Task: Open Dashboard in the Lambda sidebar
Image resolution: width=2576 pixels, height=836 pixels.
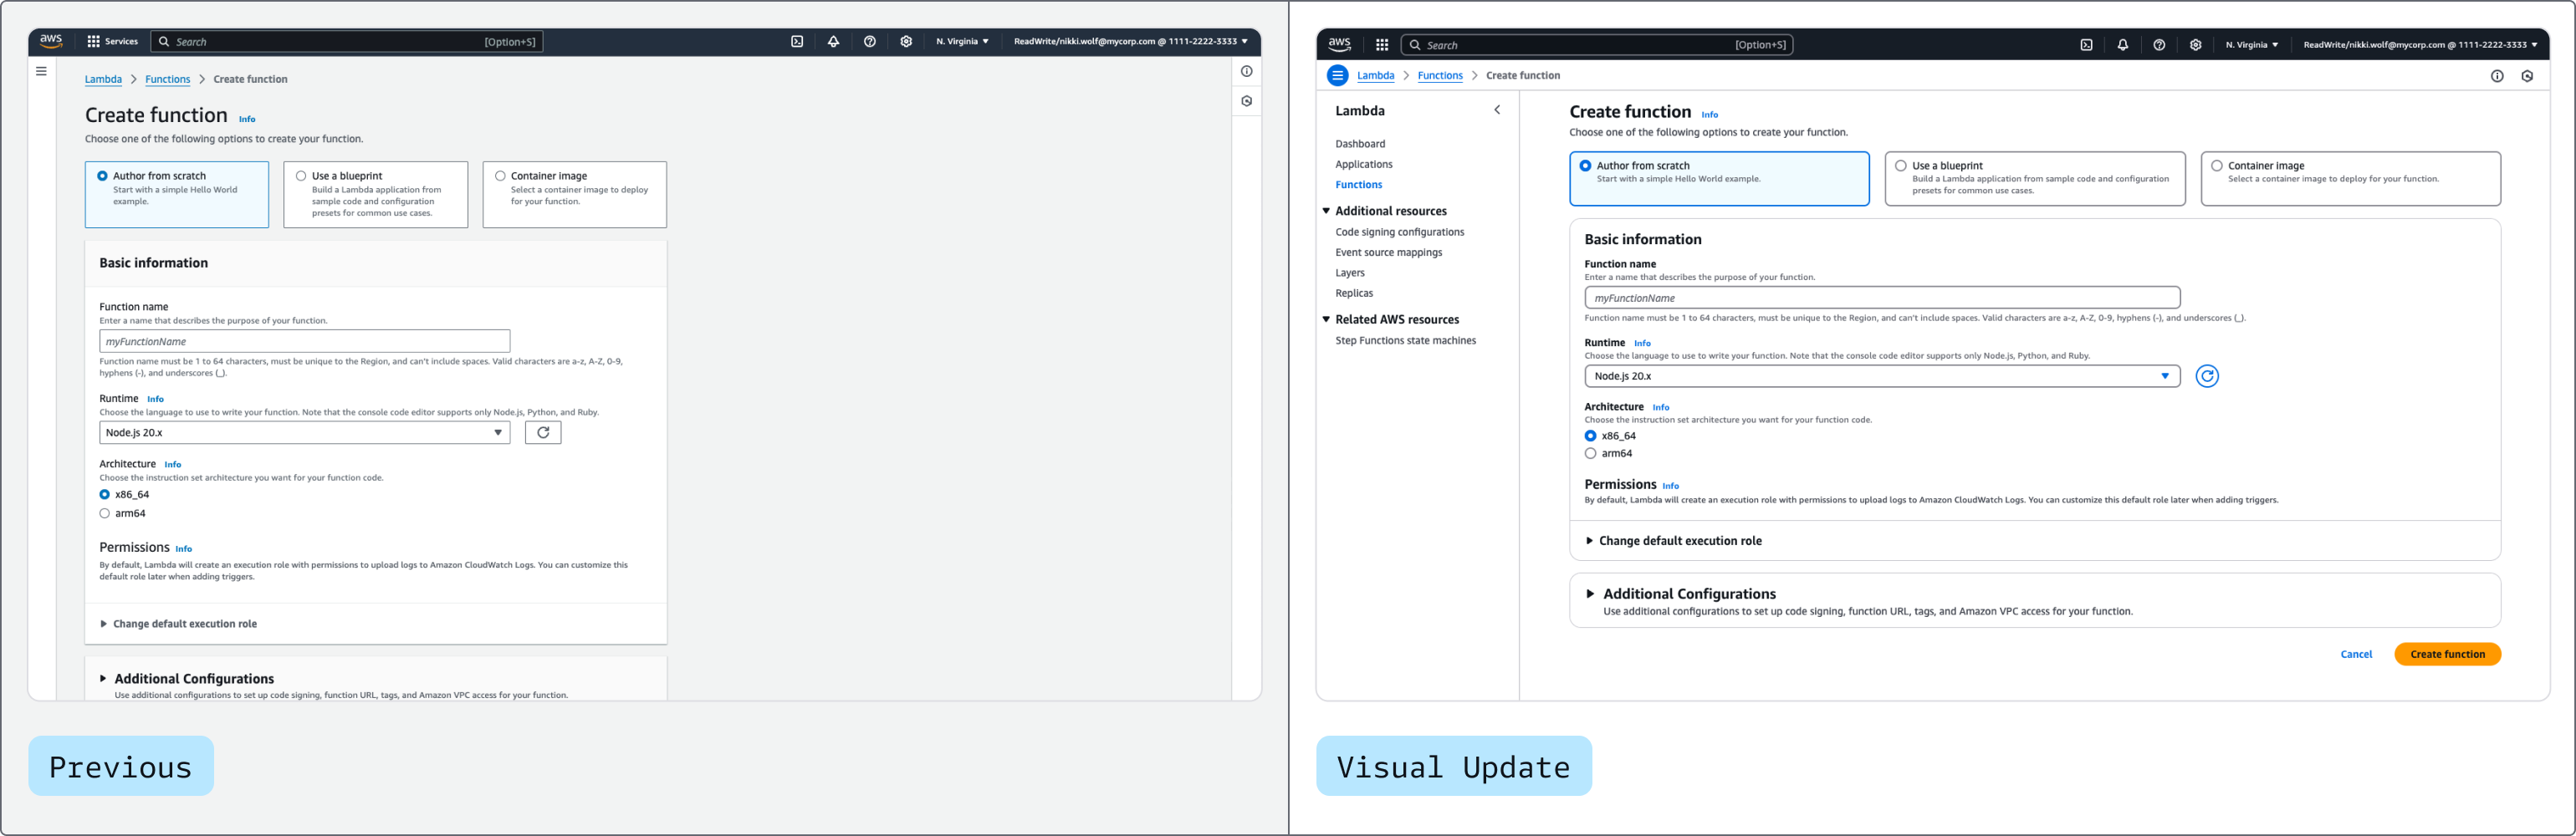Action: click(1360, 144)
